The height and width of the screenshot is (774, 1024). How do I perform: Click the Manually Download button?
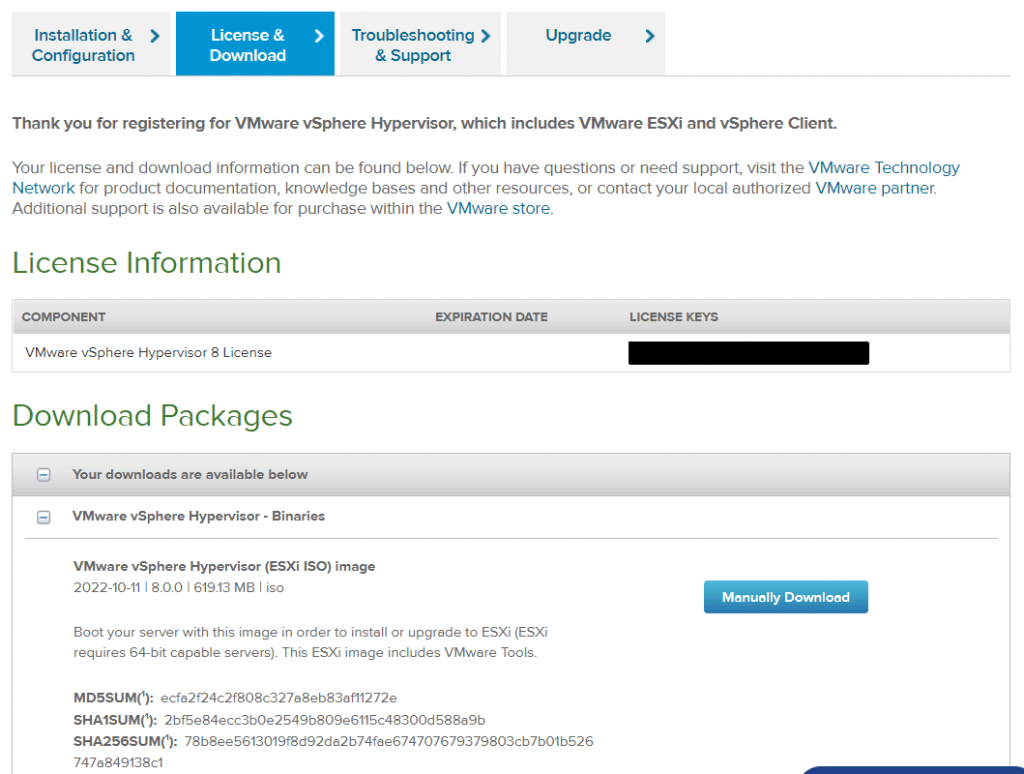[785, 596]
